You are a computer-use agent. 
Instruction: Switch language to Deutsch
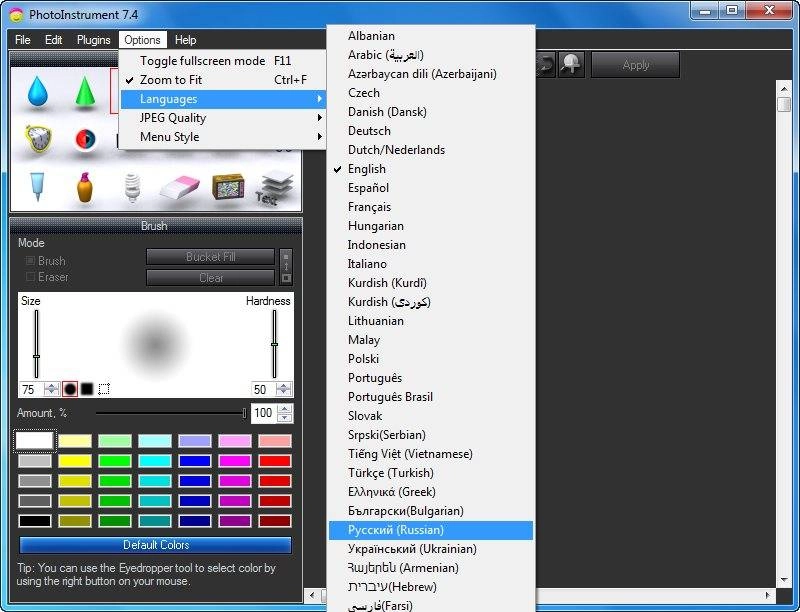tap(431, 131)
